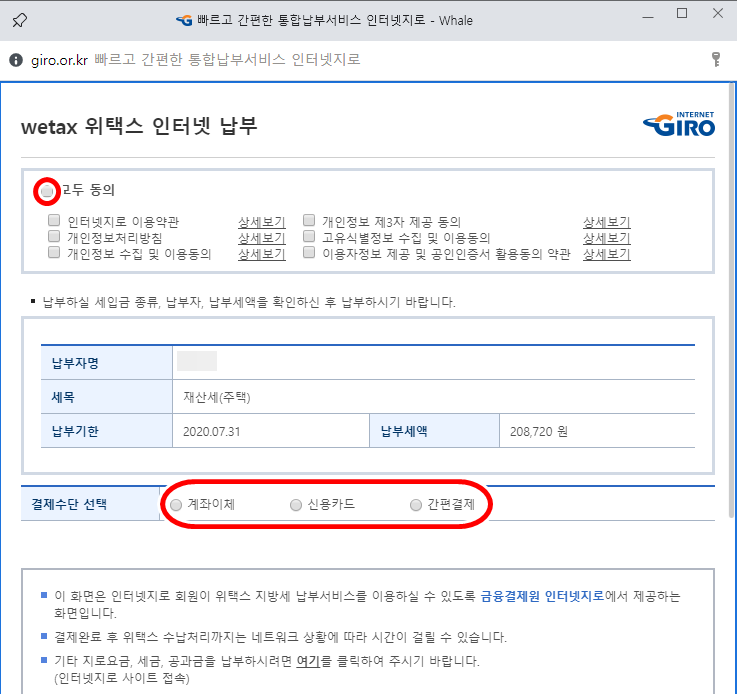Screen dimensions: 737x694
Task: Open 상세보기 for 고유식별정보 수집 및 이용동의
Action: pyautogui.click(x=607, y=238)
